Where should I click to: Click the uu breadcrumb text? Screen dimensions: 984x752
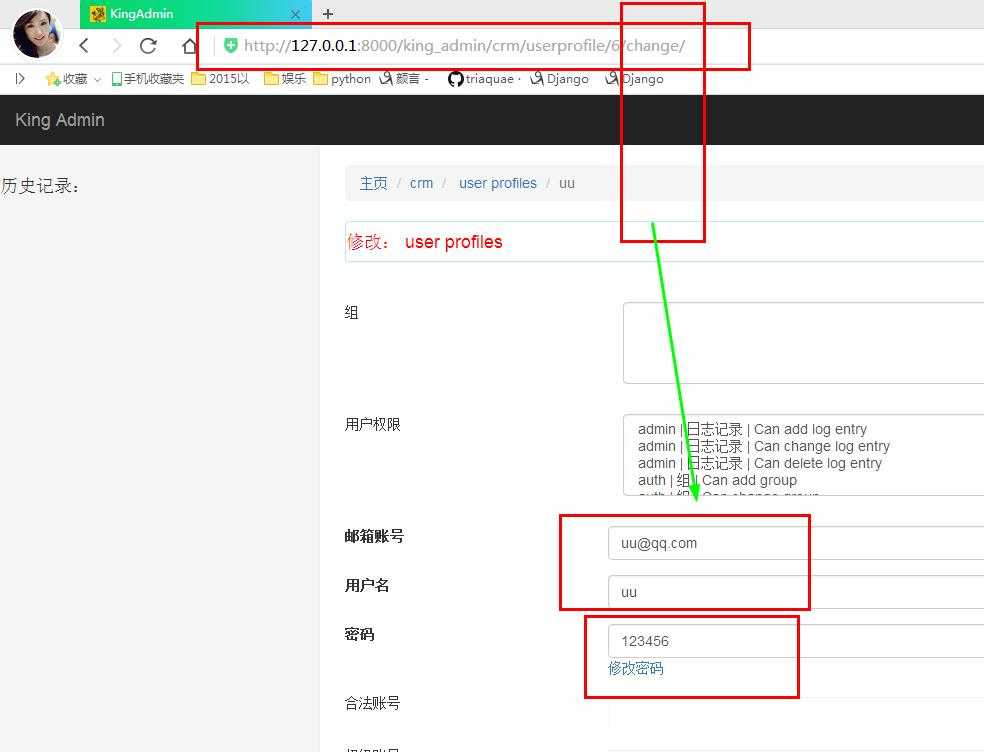coord(567,183)
